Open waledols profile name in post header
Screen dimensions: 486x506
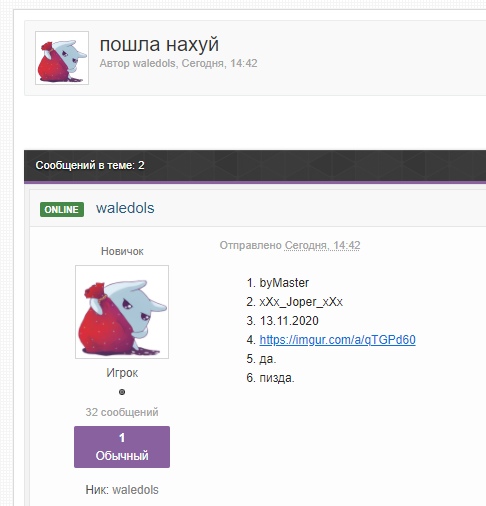tap(125, 208)
